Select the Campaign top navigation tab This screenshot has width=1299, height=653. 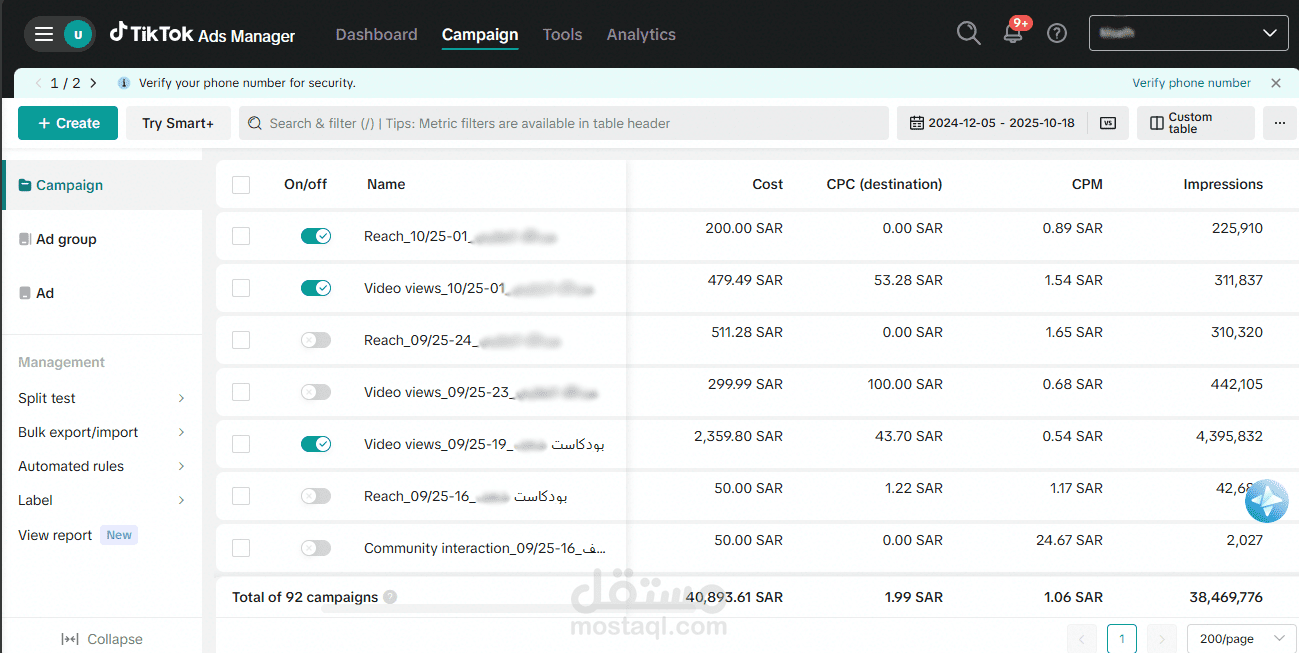480,34
